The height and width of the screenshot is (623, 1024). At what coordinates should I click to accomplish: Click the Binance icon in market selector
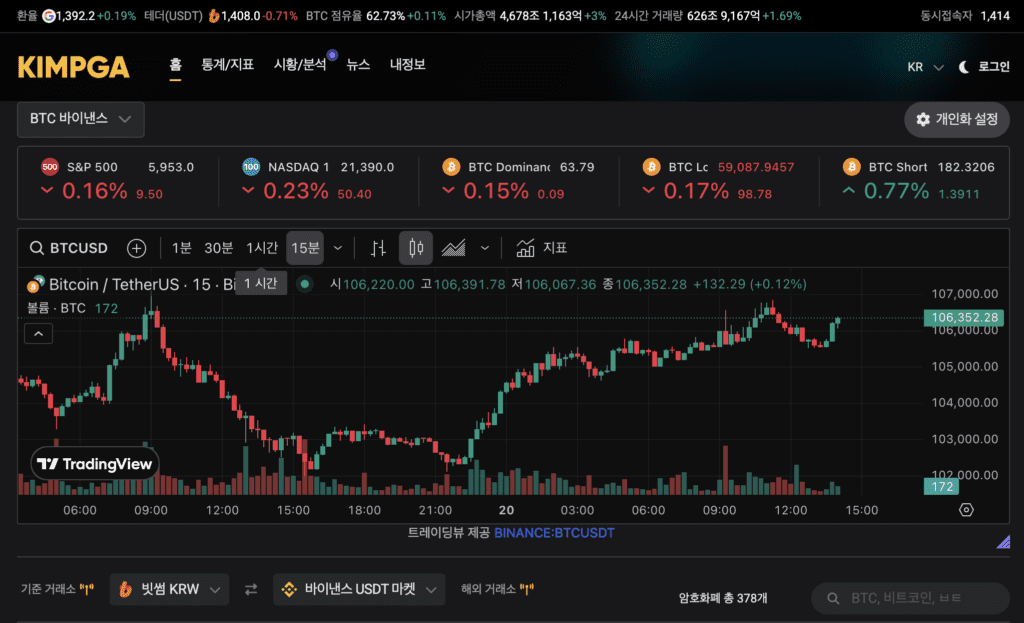289,590
